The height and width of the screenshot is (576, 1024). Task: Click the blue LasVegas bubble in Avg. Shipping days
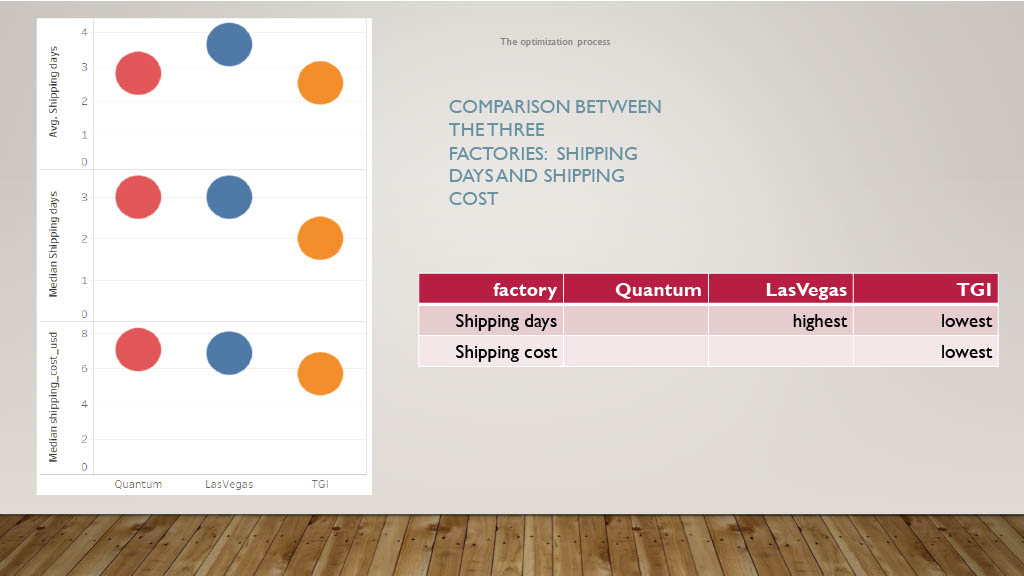(229, 44)
